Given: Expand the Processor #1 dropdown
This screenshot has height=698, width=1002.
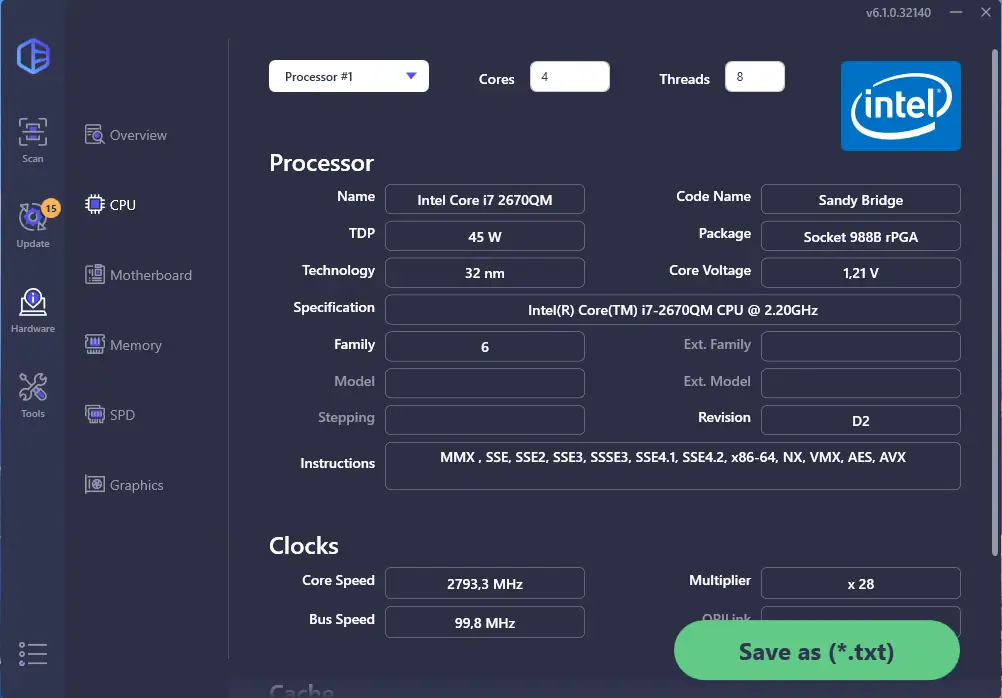Looking at the screenshot, I should (349, 76).
